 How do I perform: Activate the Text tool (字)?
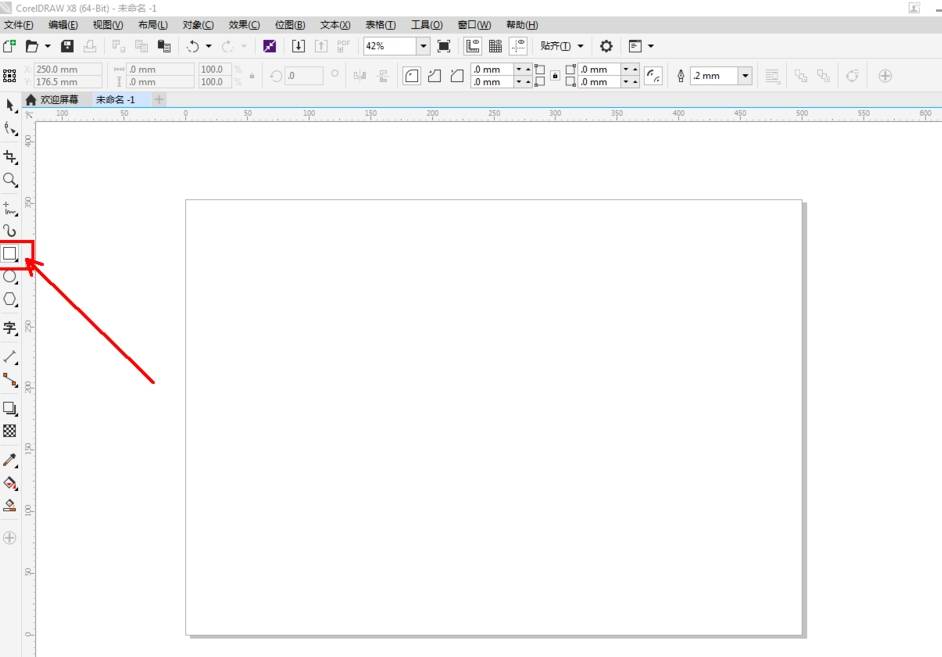point(11,328)
